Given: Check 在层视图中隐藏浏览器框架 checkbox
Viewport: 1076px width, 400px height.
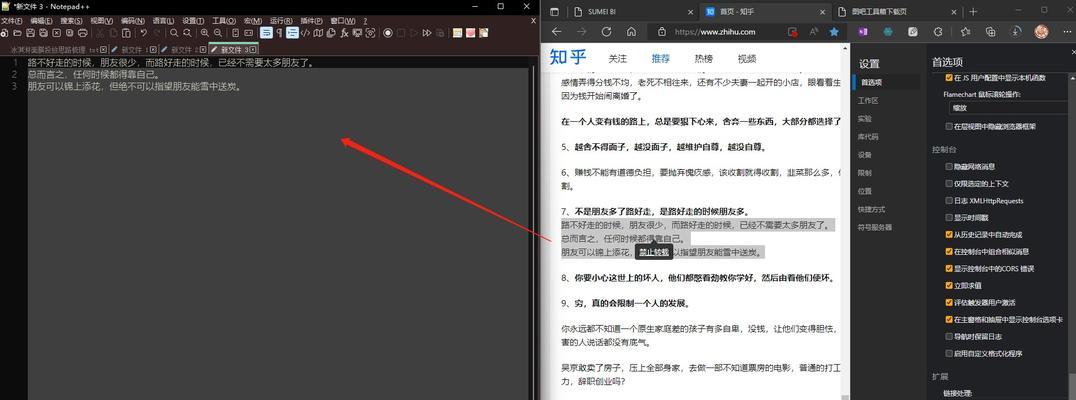Looking at the screenshot, I should pos(949,126).
